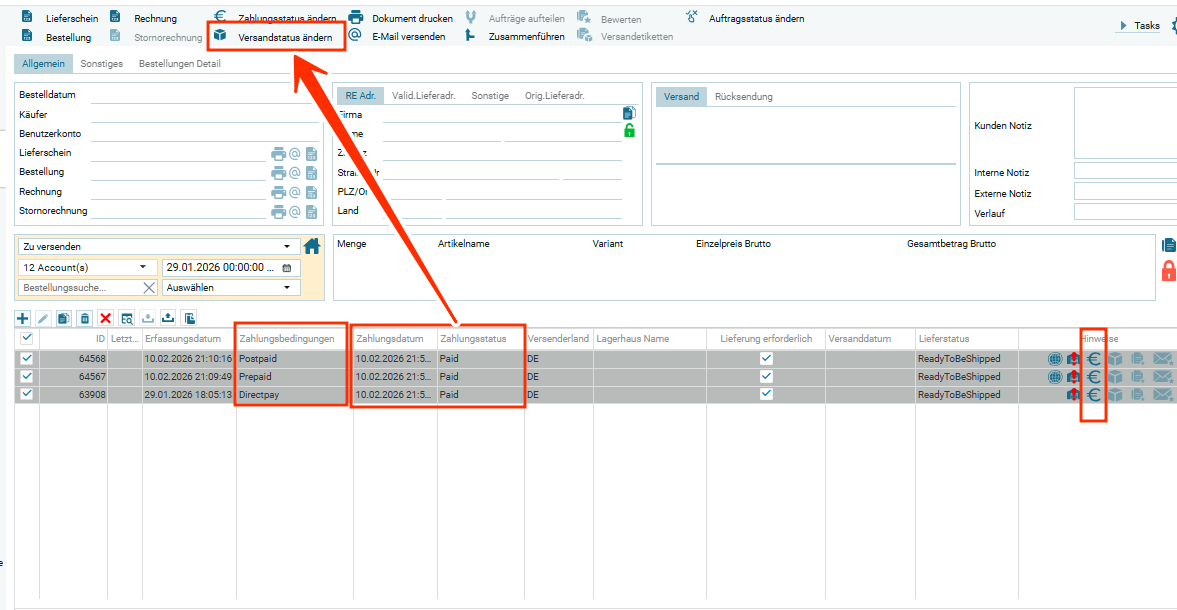Viewport: 1177px width, 610px height.
Task: Click the red padlock icon beside article list
Action: coord(1168,270)
